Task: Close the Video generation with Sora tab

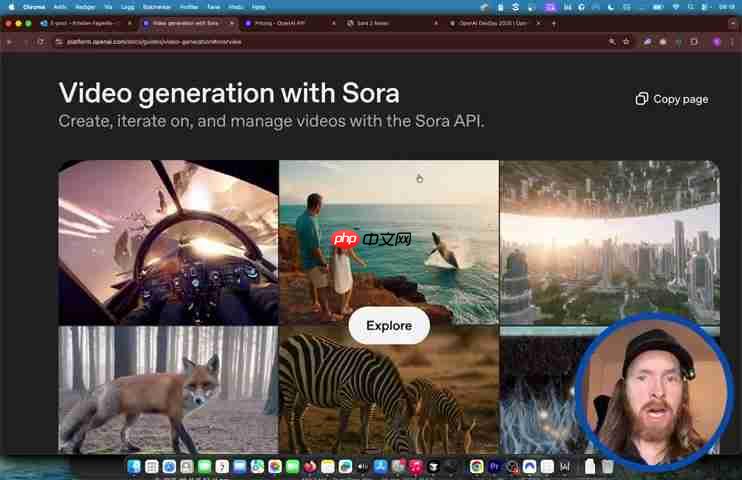Action: tap(231, 23)
